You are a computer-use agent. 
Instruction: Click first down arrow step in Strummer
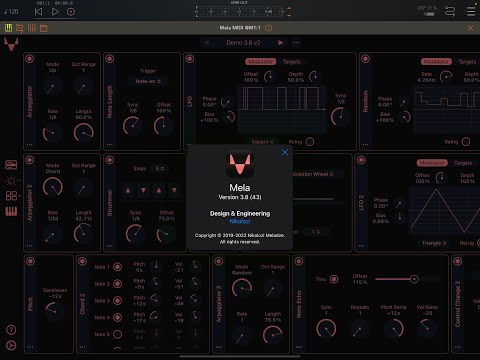pos(143,190)
